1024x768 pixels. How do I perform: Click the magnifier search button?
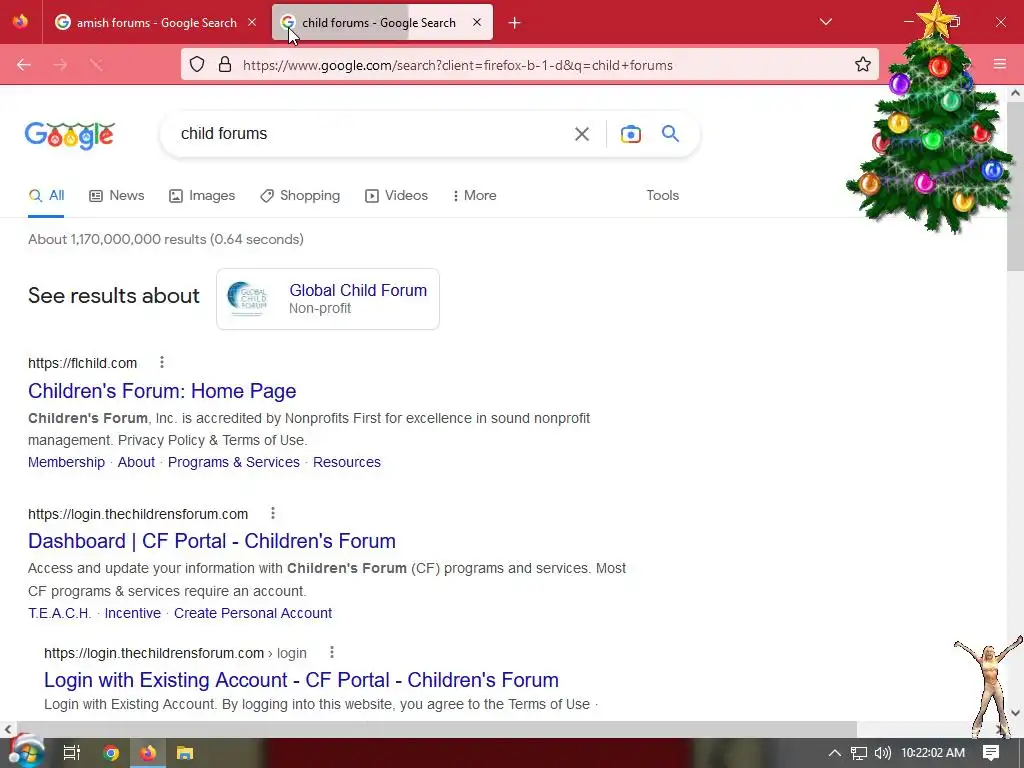click(670, 134)
